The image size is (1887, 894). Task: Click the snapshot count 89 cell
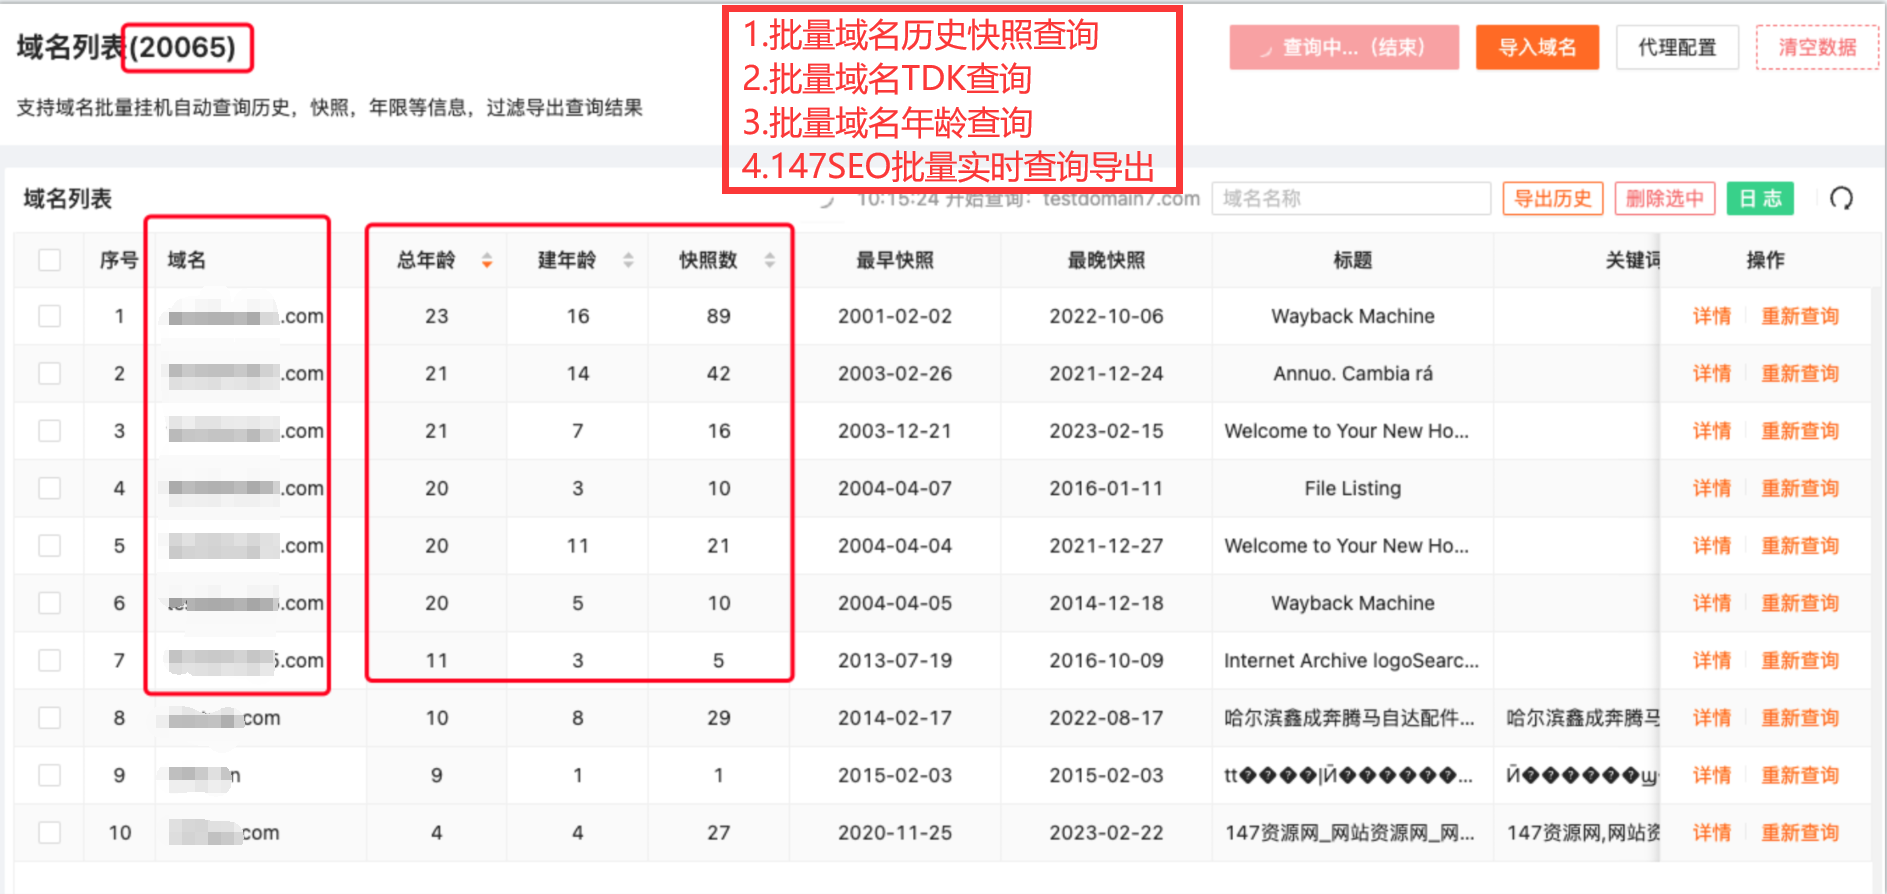[x=718, y=316]
